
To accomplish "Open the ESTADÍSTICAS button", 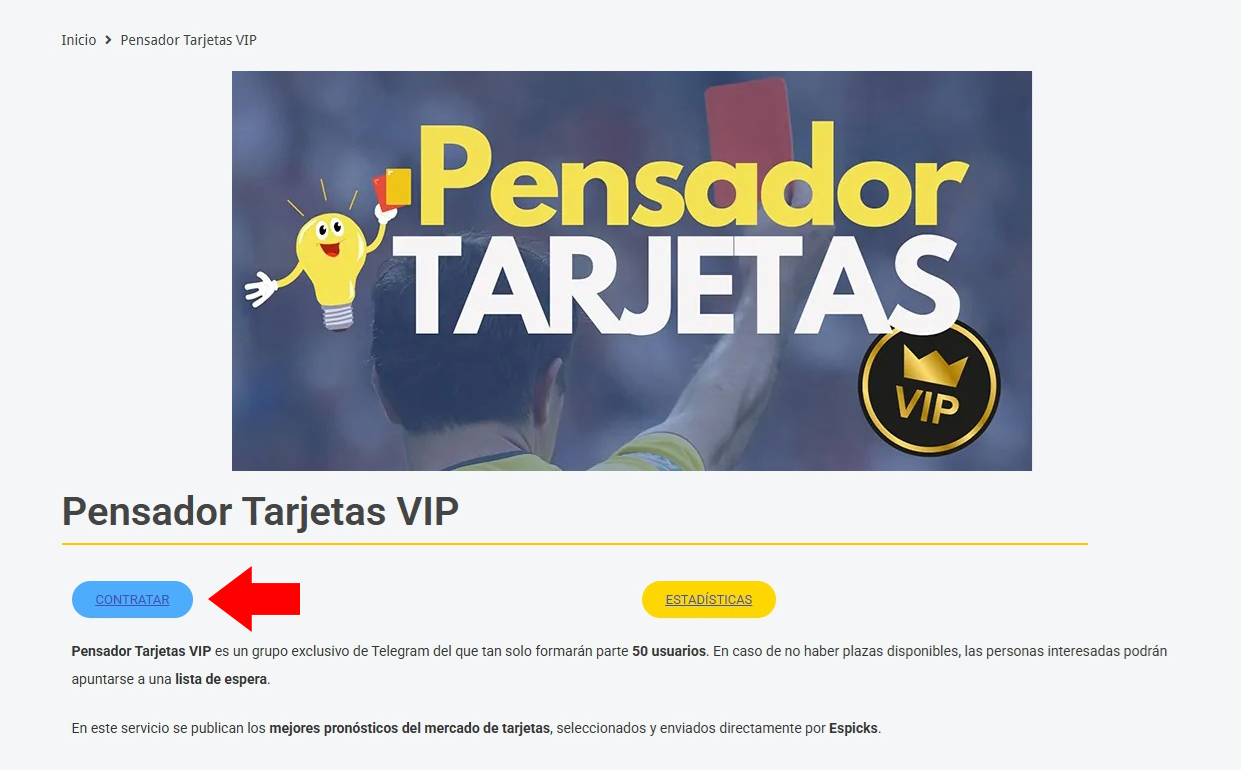I will 709,600.
